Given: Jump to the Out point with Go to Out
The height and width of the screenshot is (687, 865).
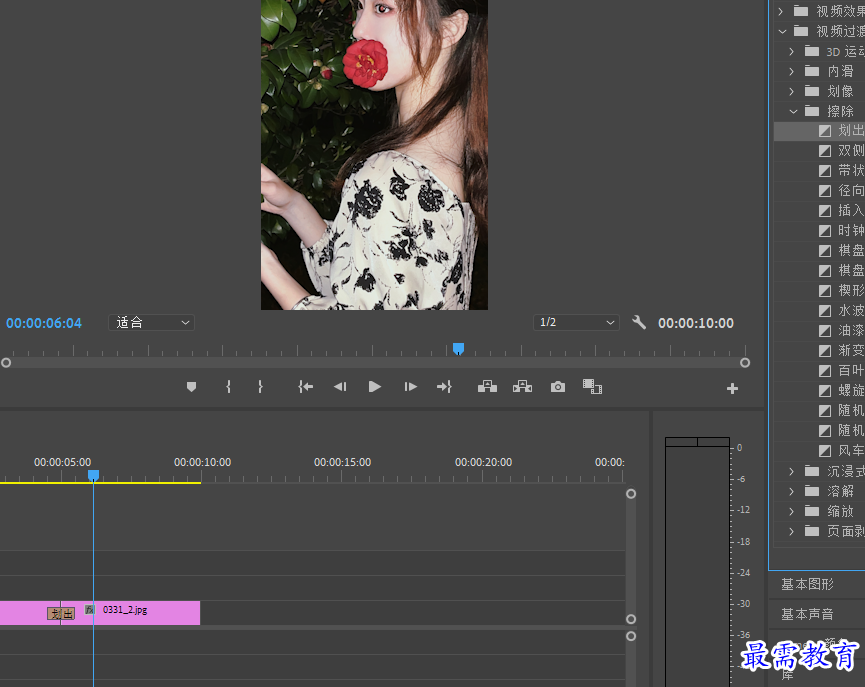Looking at the screenshot, I should (x=445, y=387).
